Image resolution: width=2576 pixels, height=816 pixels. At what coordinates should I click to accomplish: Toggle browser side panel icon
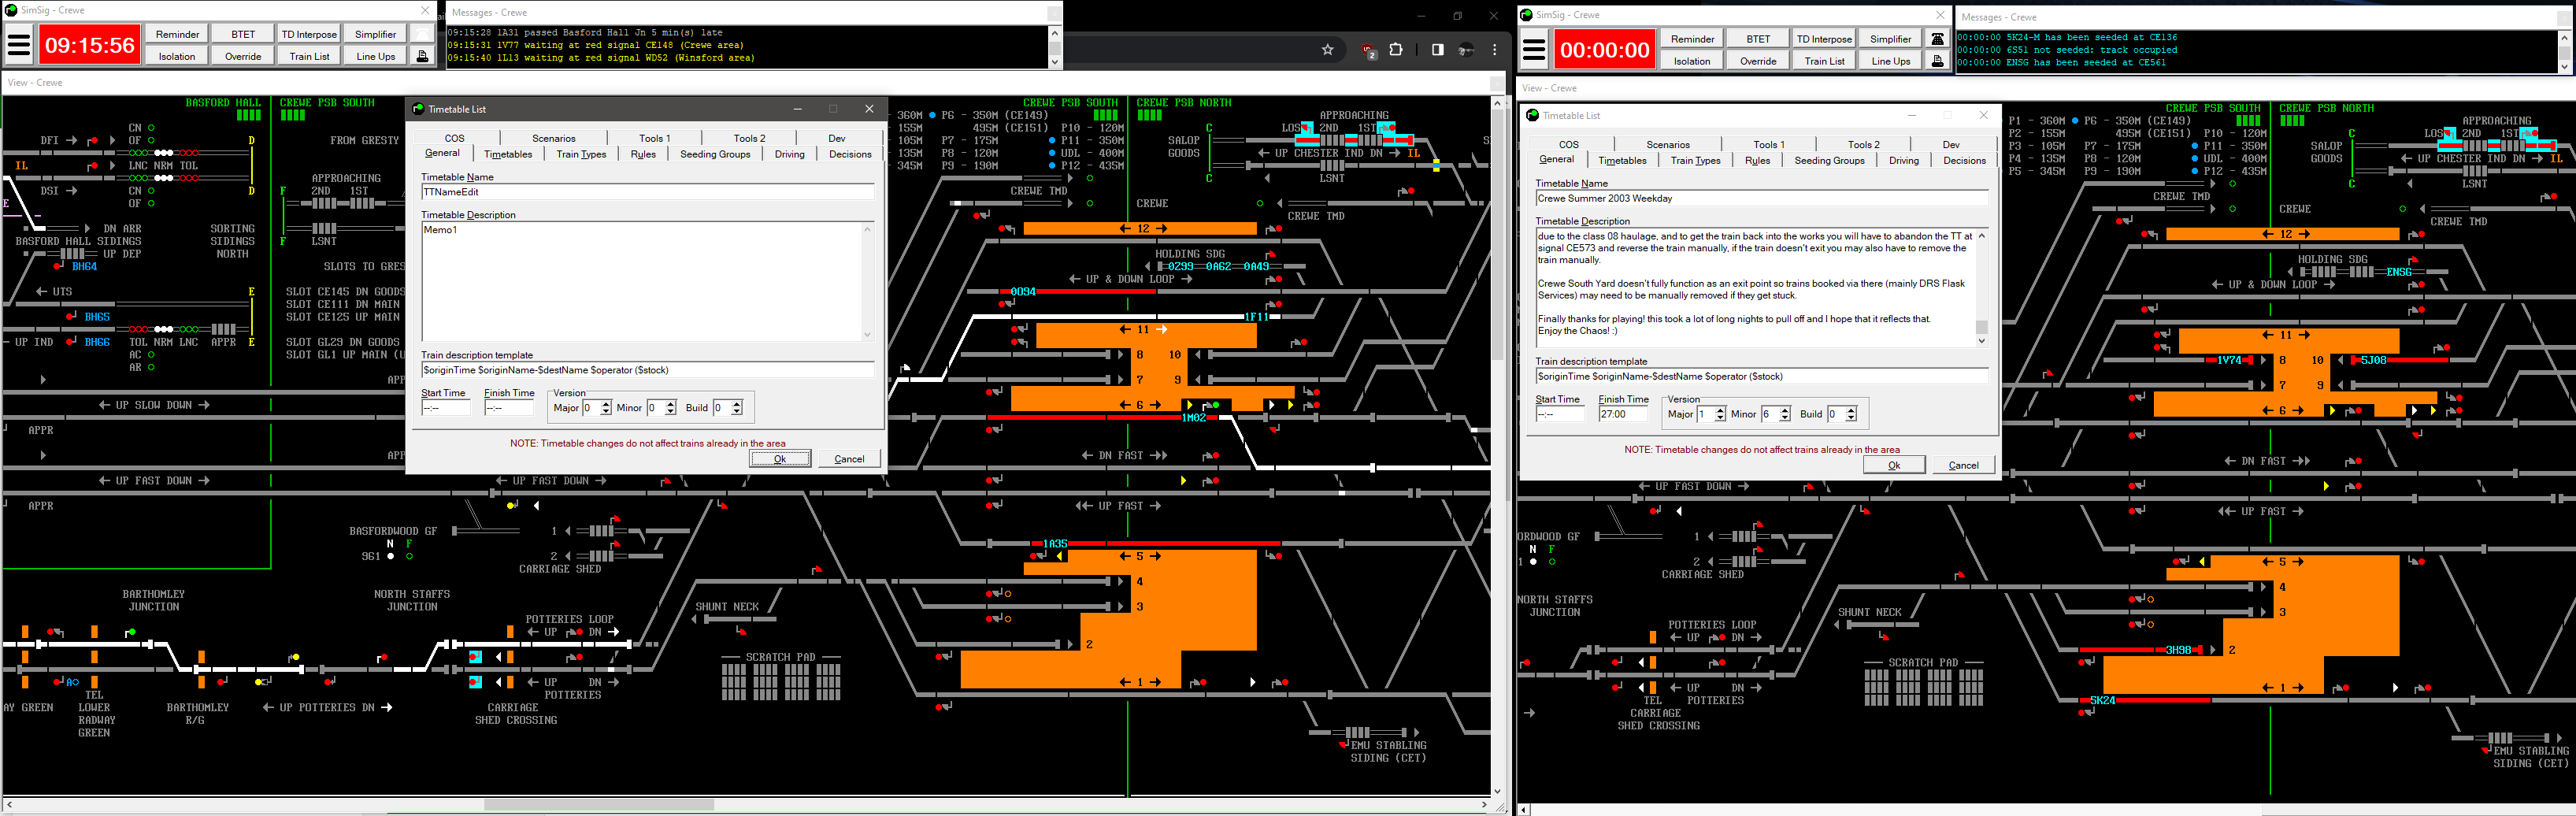1437,50
